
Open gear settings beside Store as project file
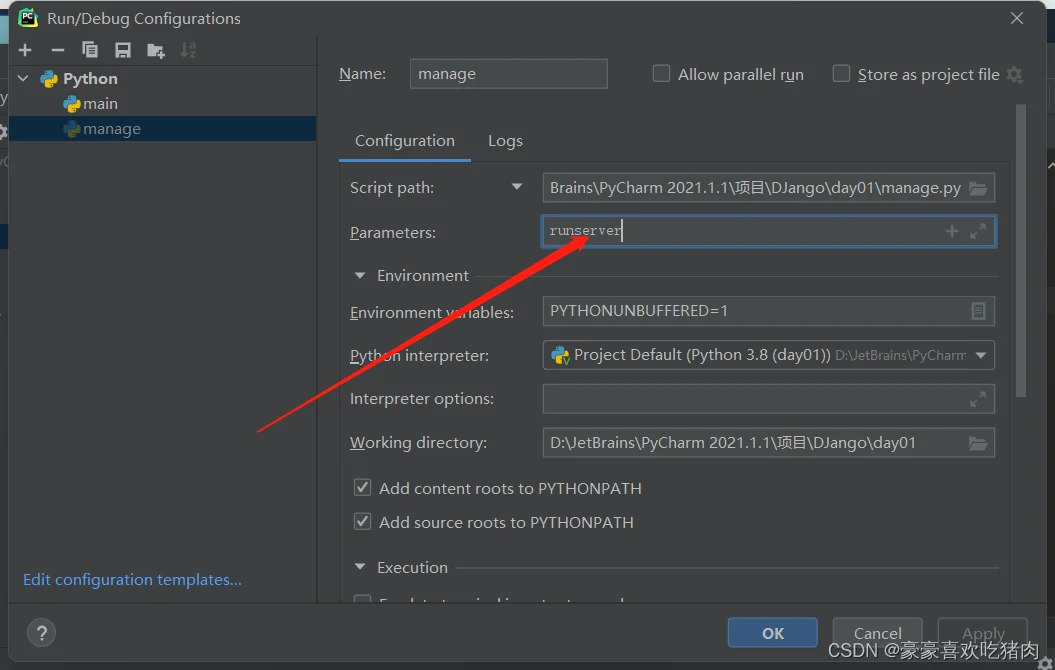point(1015,75)
